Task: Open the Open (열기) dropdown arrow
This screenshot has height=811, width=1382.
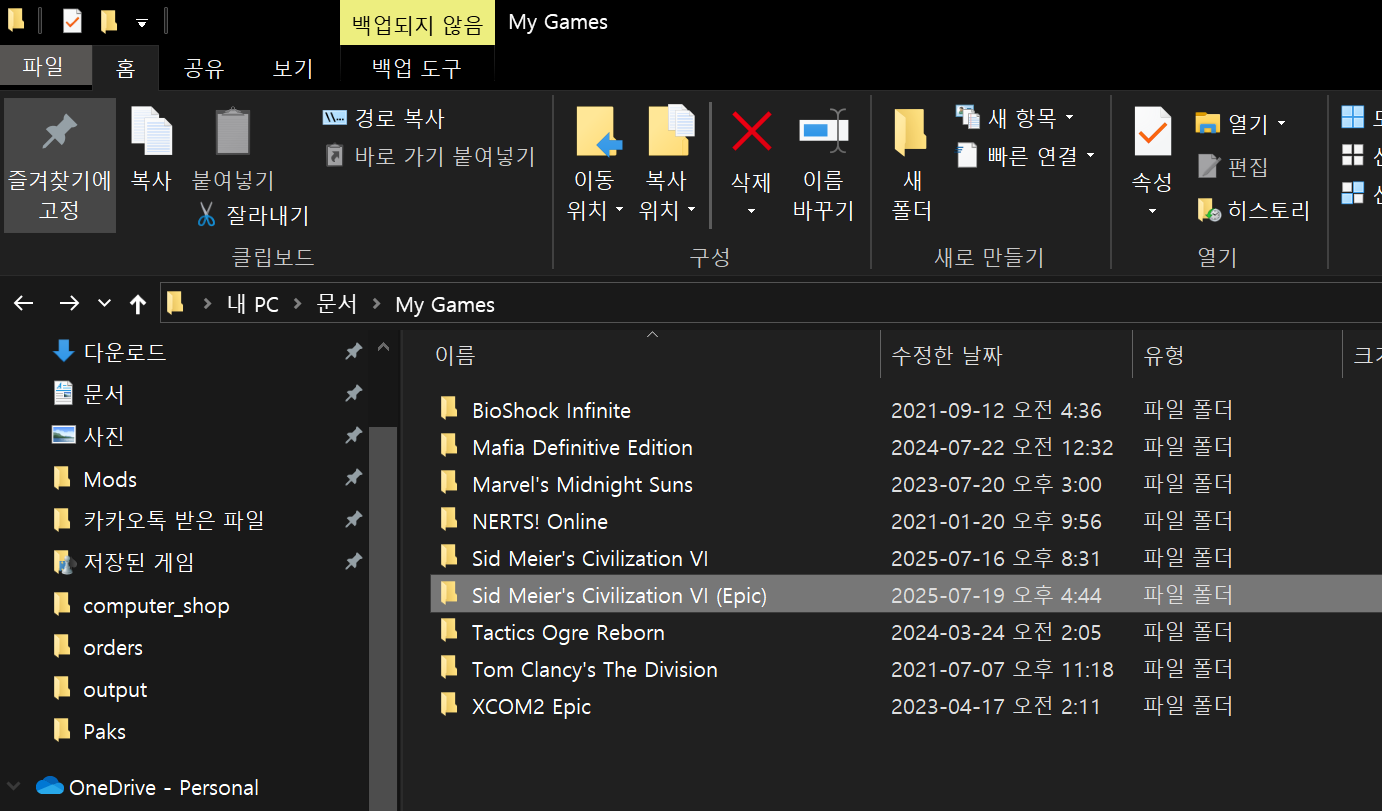Action: (x=1281, y=124)
